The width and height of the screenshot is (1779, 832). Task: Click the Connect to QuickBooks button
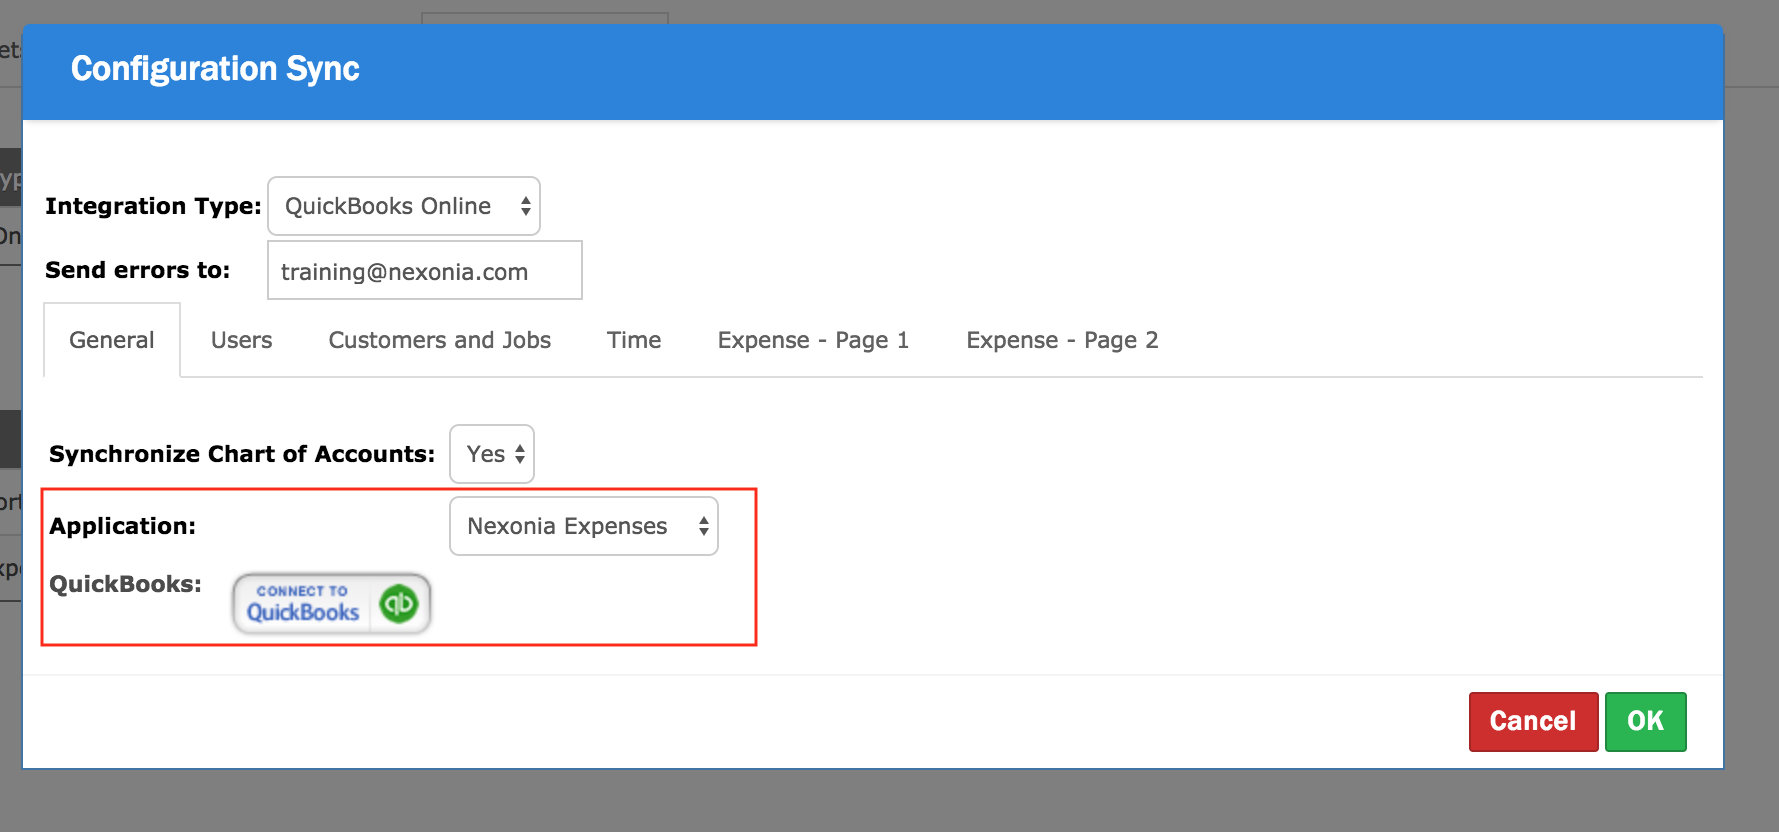[332, 603]
